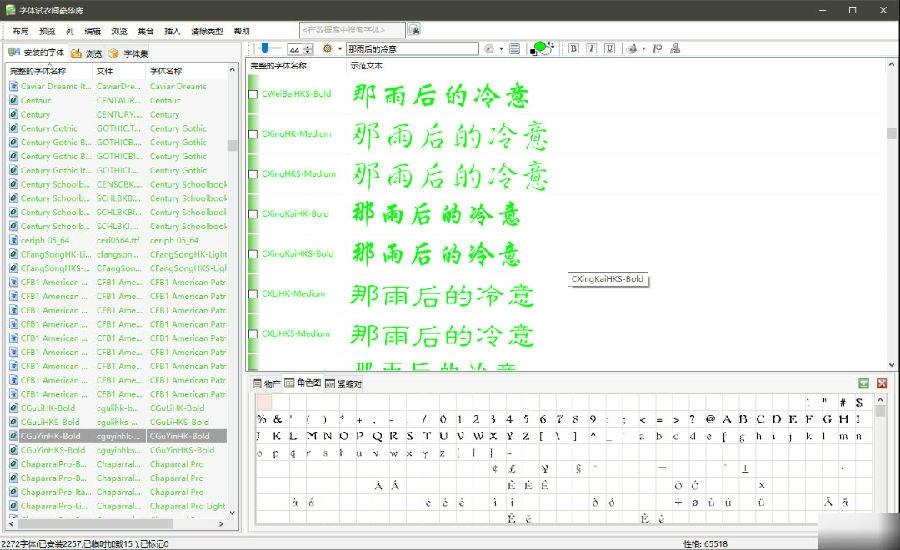Click the 完整的字体名称 preview column header

(296, 66)
